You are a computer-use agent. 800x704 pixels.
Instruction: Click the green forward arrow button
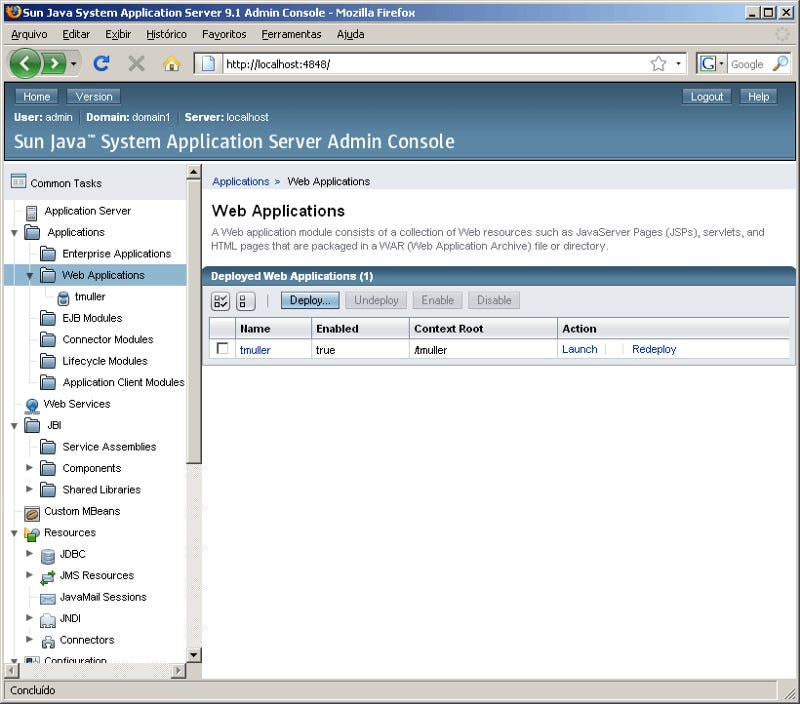click(x=54, y=64)
